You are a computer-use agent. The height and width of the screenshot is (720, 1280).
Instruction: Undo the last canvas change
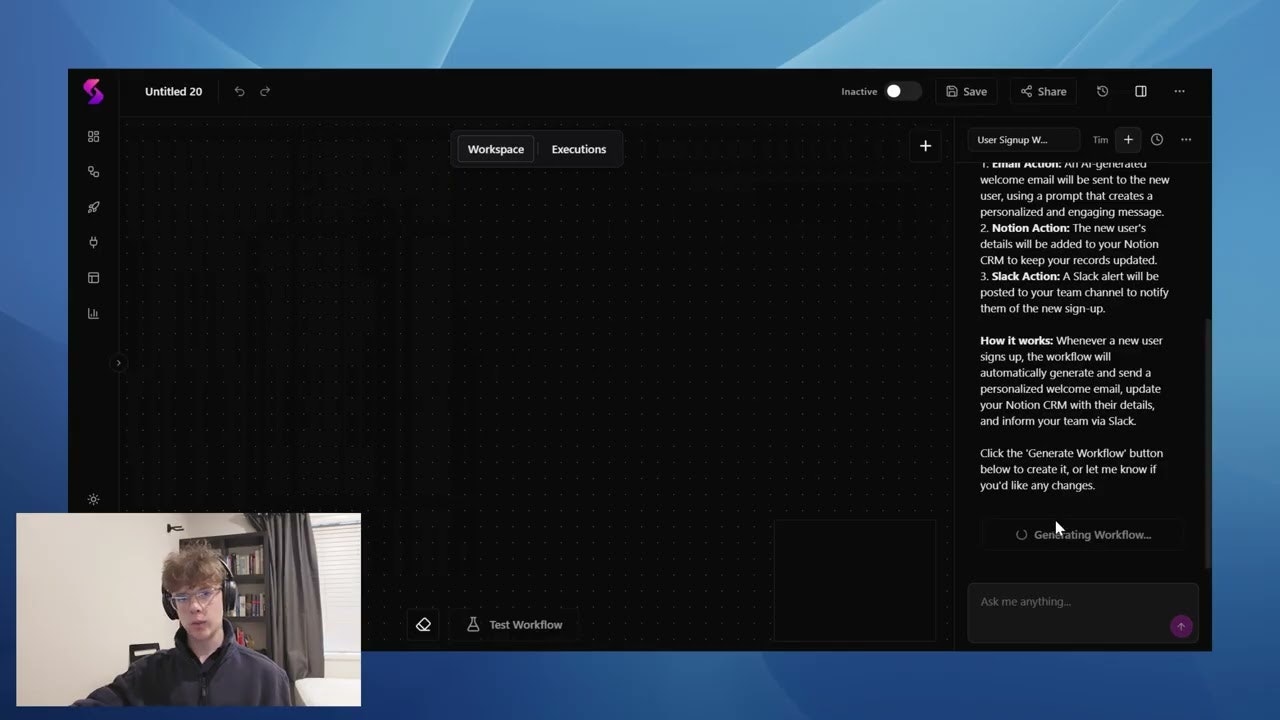click(x=239, y=91)
